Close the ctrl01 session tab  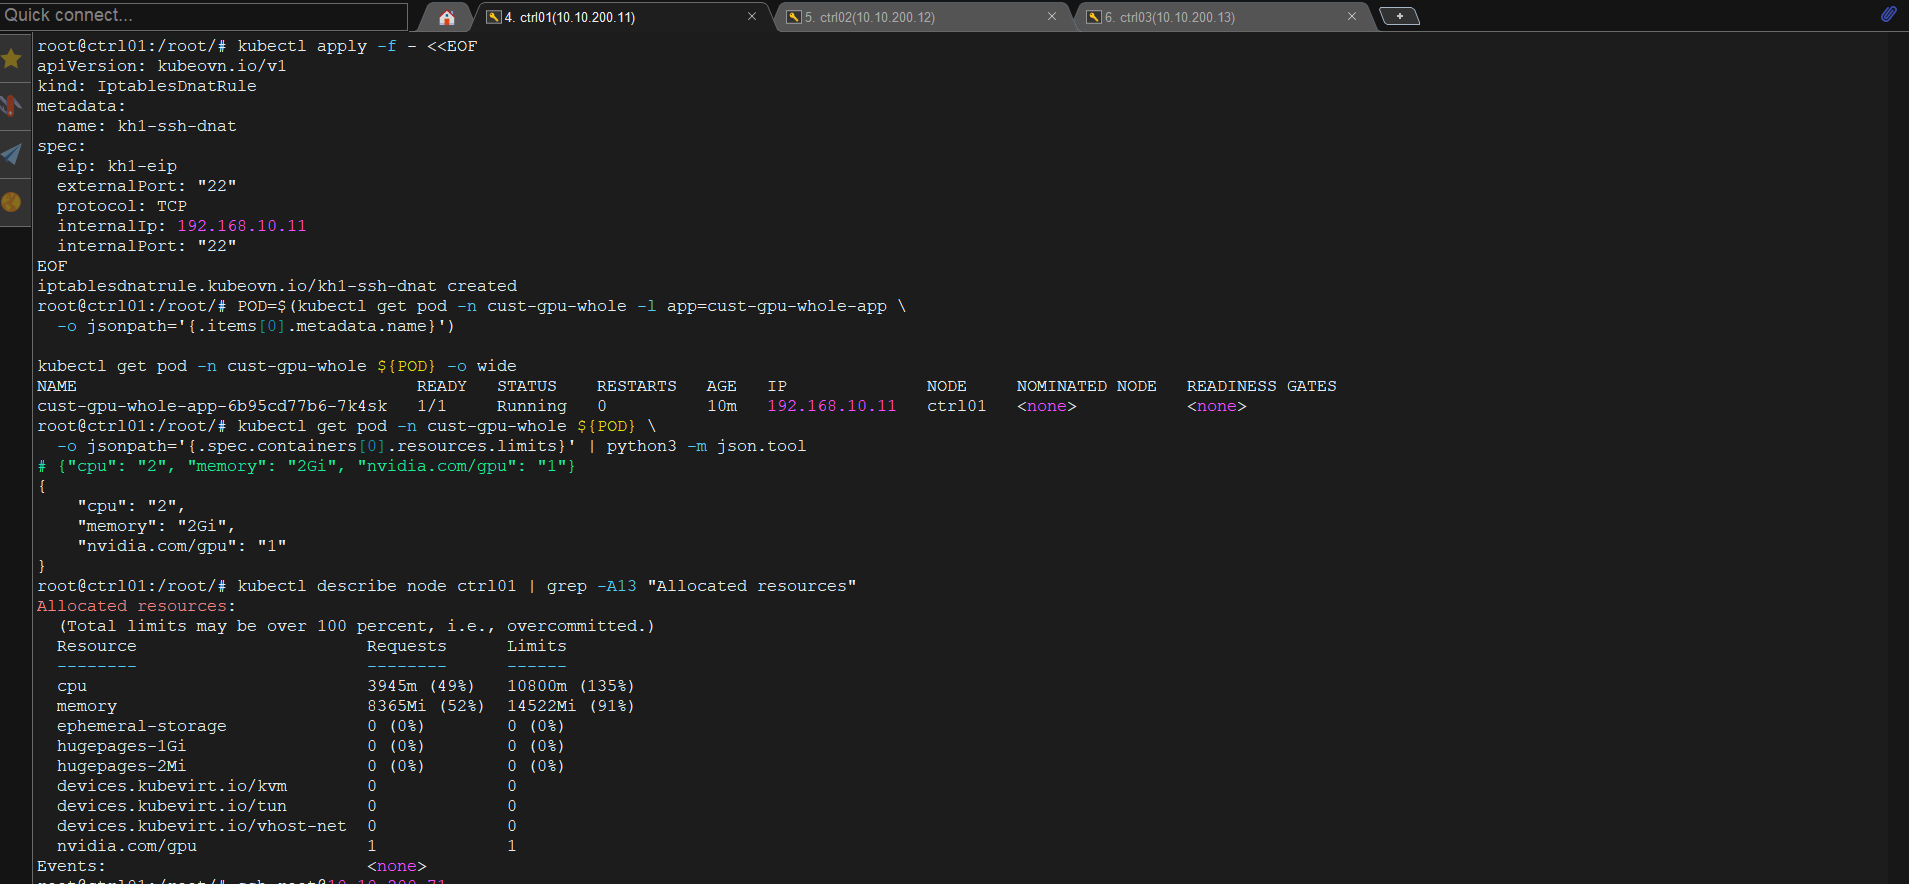(x=752, y=17)
